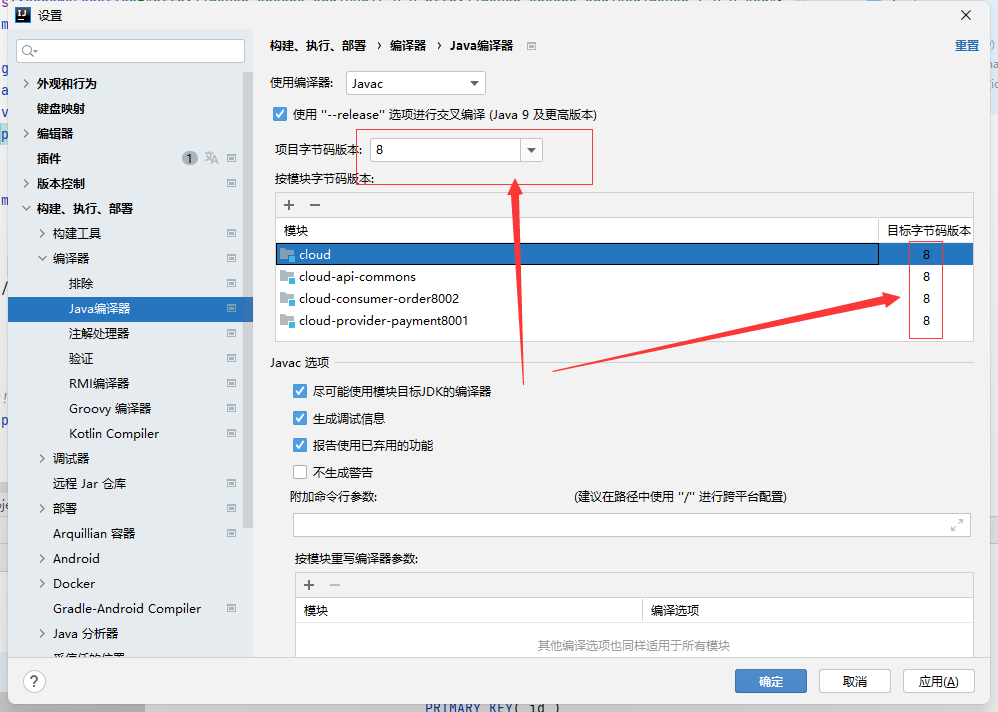
Task: Toggle the --release cross-compilation checkbox
Action: (280, 114)
